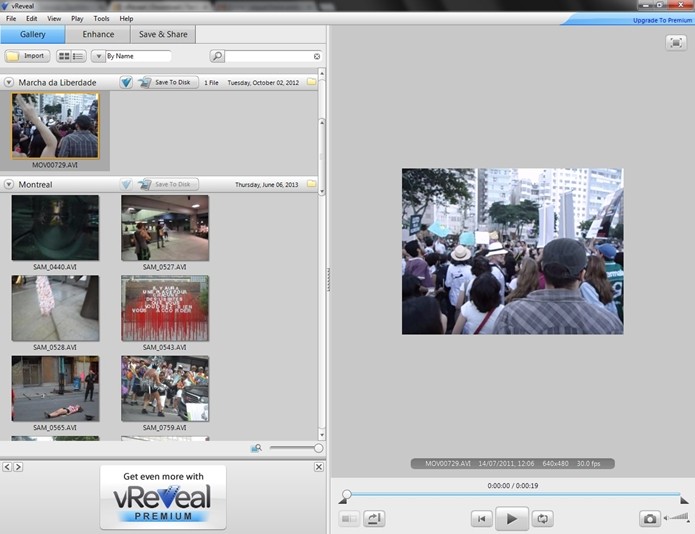This screenshot has height=534, width=695.
Task: Toggle the Montreal group checkmark
Action: [x=126, y=184]
